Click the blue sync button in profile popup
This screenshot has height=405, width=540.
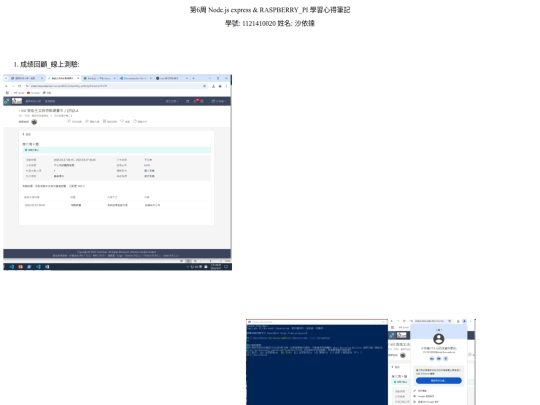coord(438,381)
